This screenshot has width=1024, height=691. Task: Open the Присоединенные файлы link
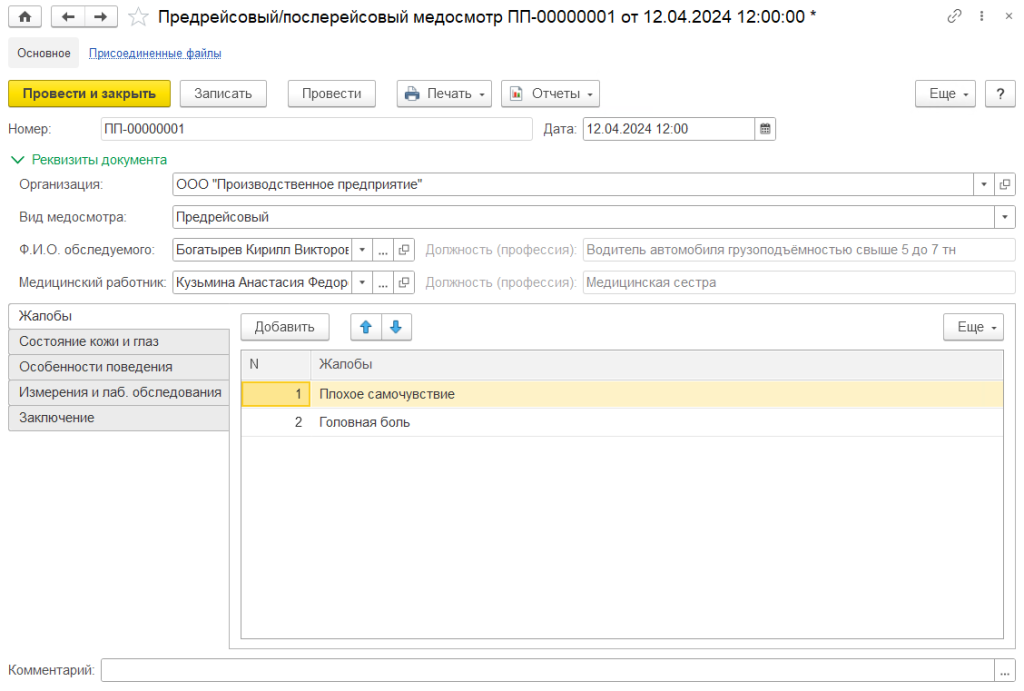coord(155,53)
